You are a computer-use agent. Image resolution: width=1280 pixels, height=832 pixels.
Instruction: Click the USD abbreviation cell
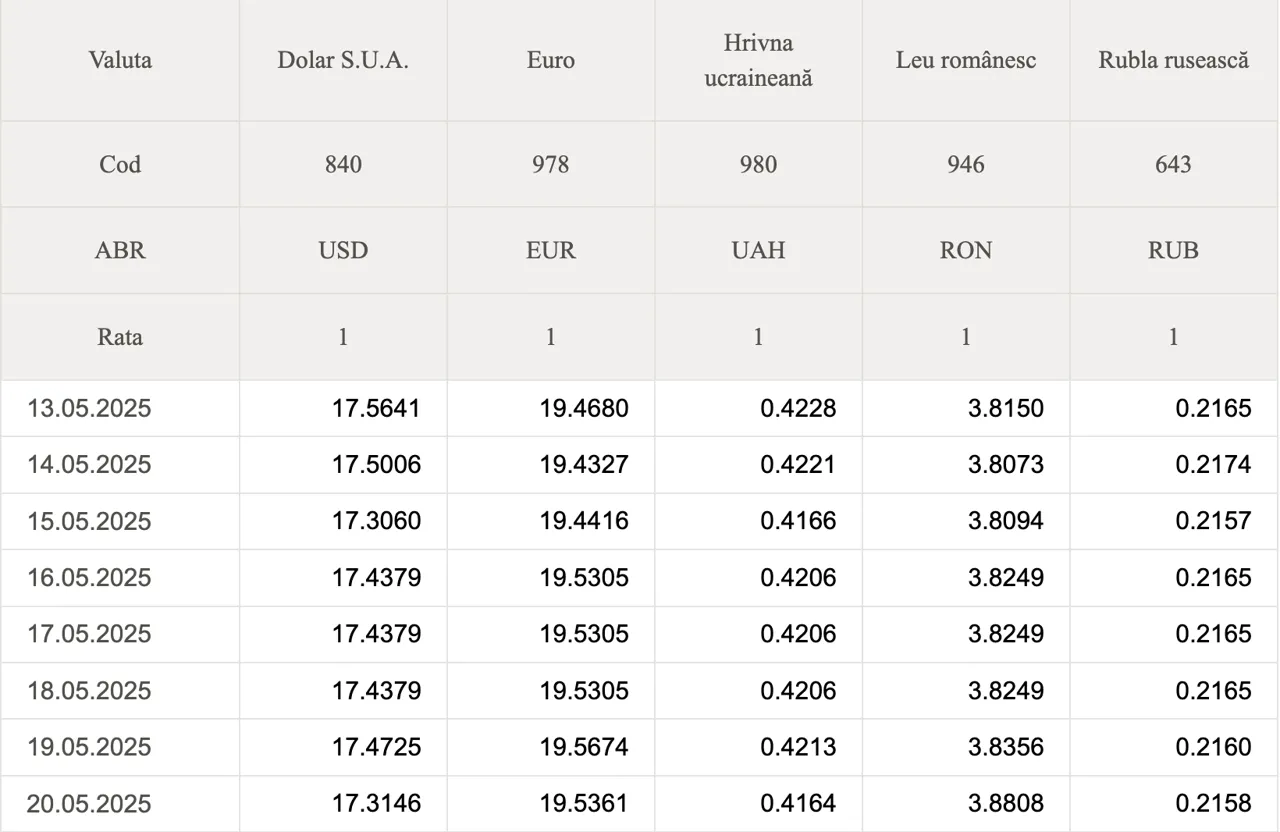coord(343,250)
